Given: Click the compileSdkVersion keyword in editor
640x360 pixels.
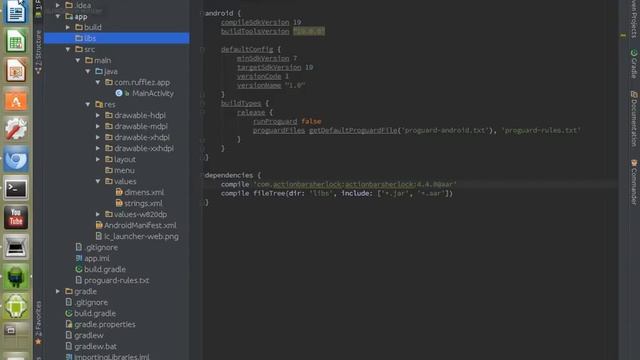Looking at the screenshot, I should pyautogui.click(x=255, y=22).
